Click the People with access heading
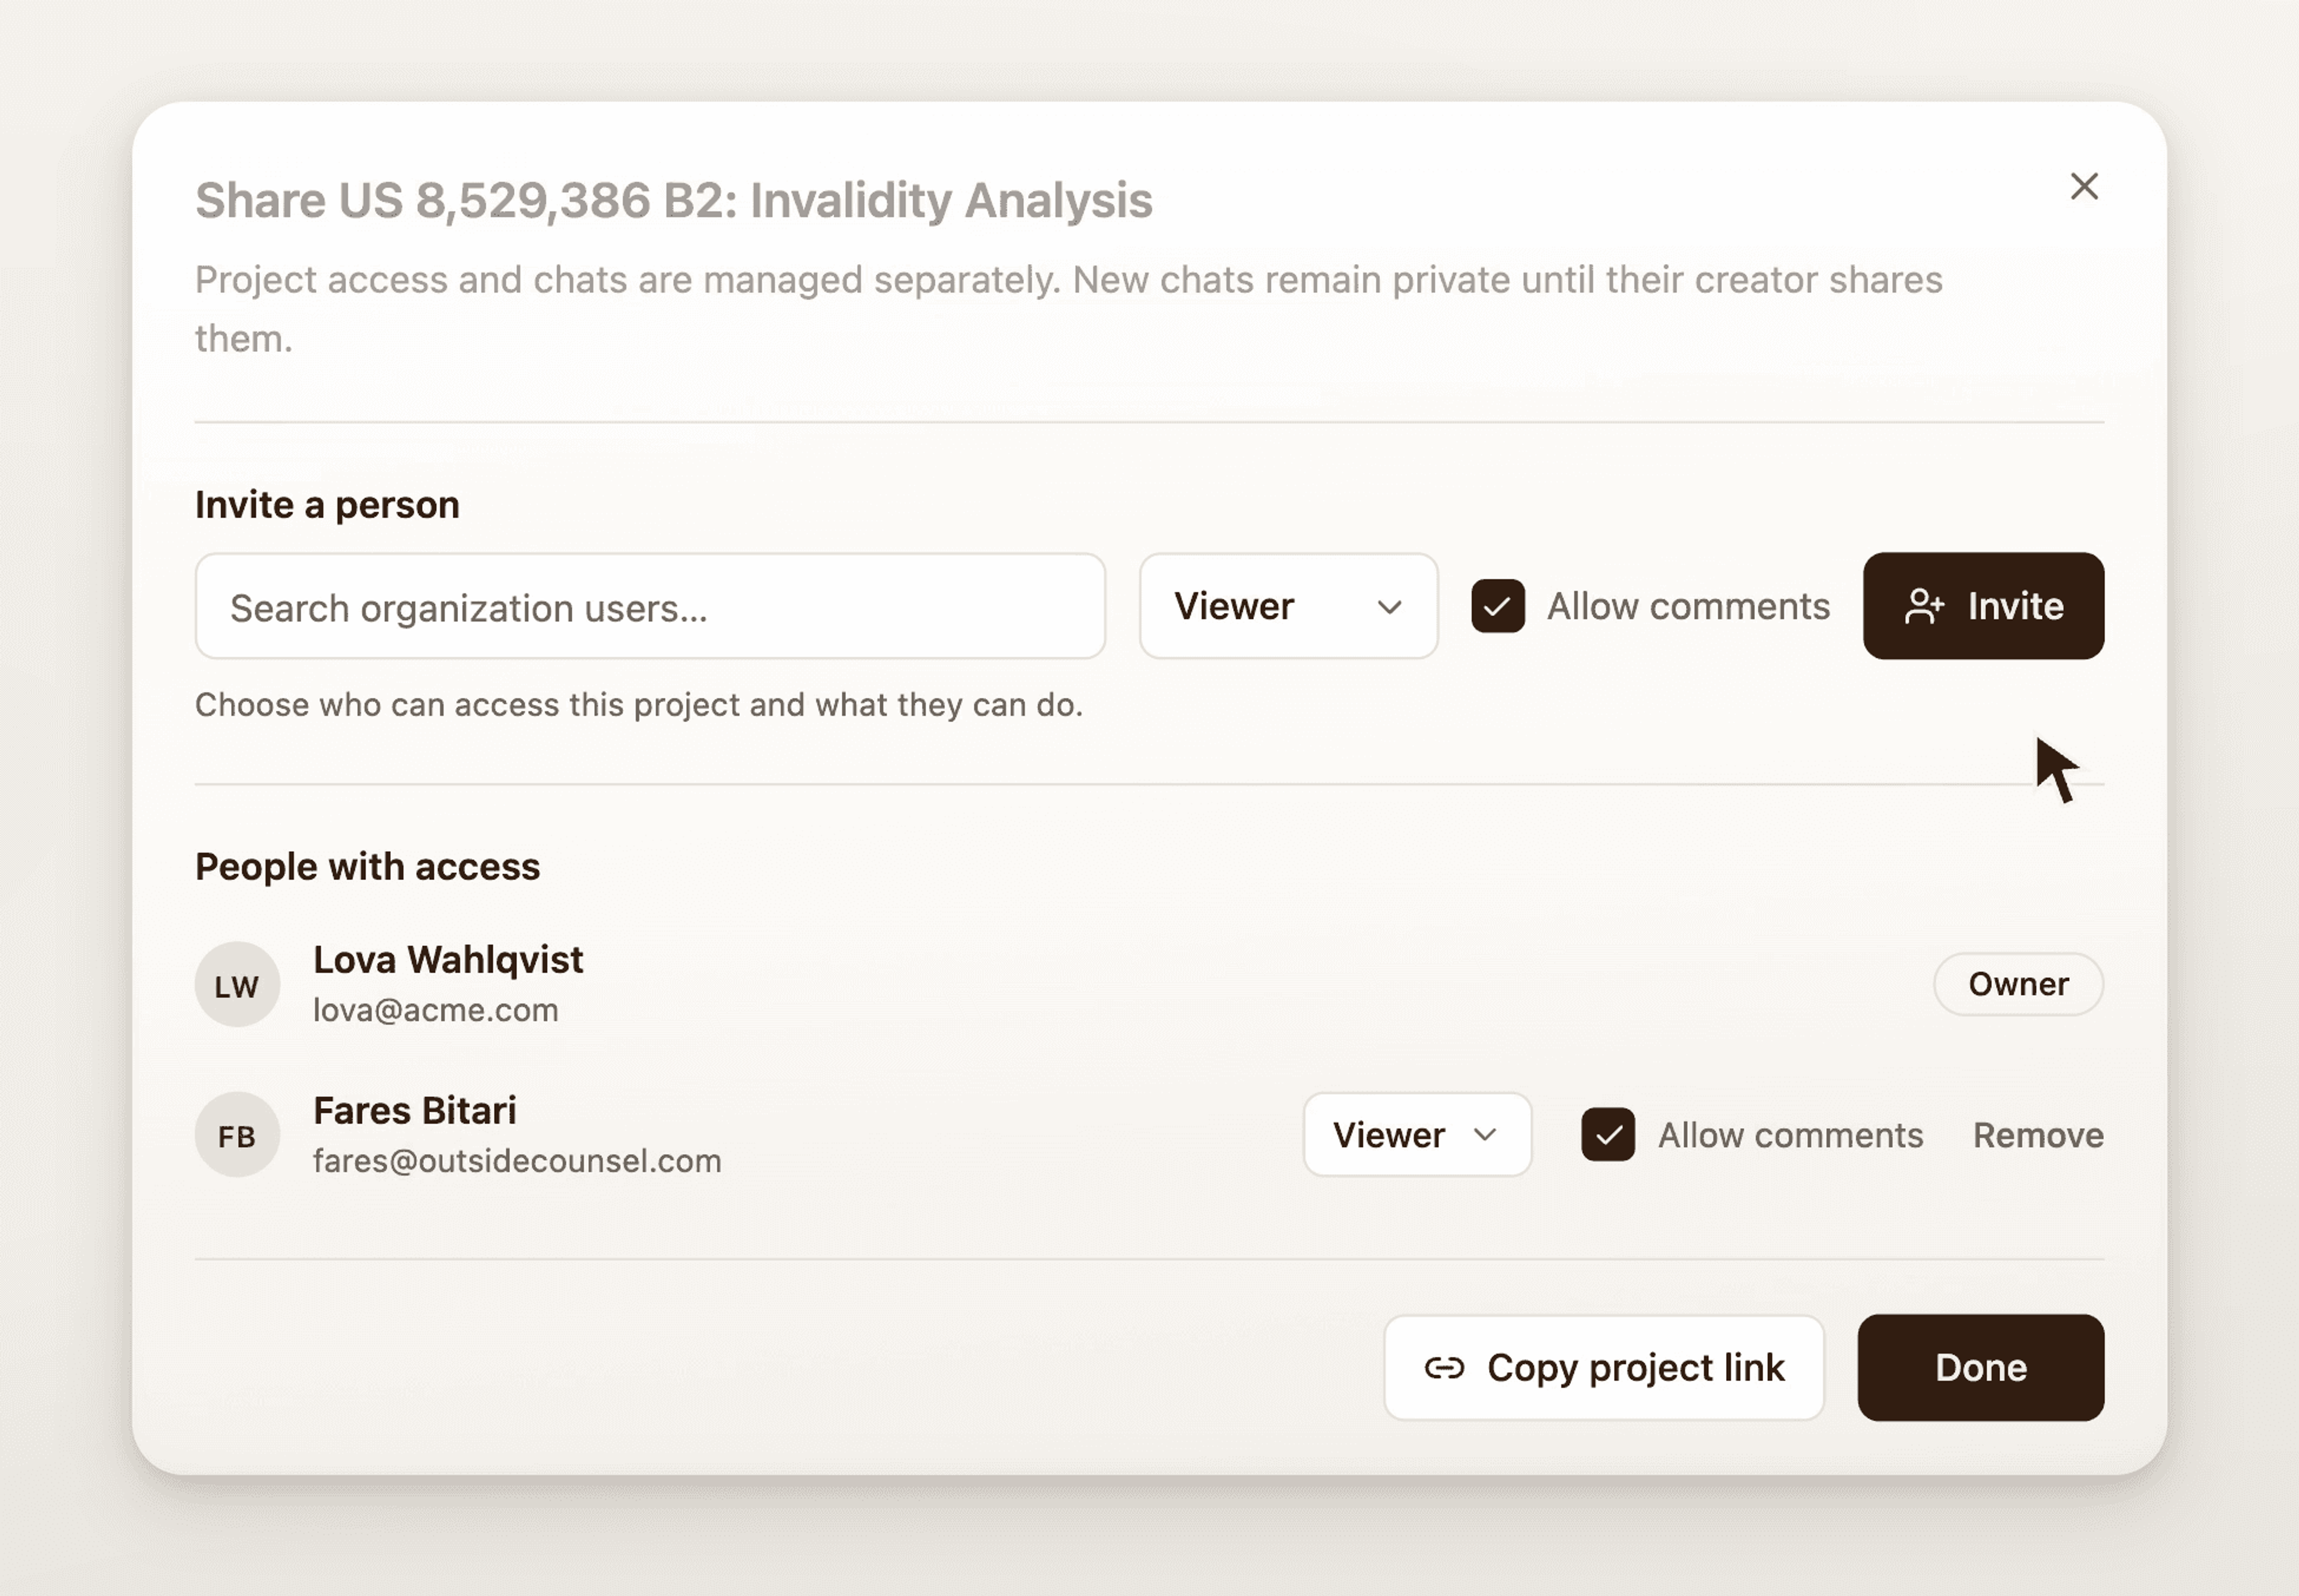2299x1596 pixels. point(367,866)
